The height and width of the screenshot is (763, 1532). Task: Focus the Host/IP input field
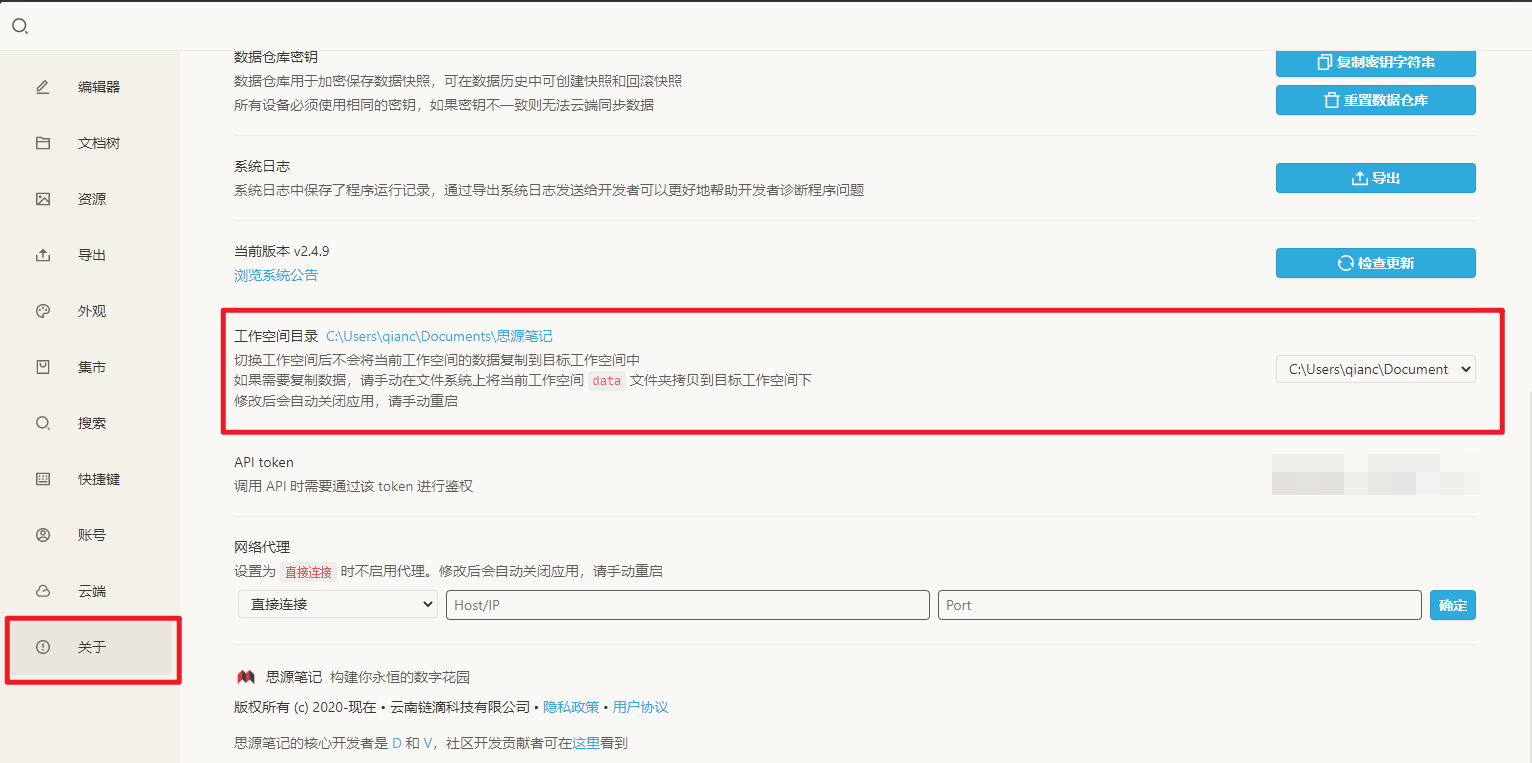coord(688,605)
